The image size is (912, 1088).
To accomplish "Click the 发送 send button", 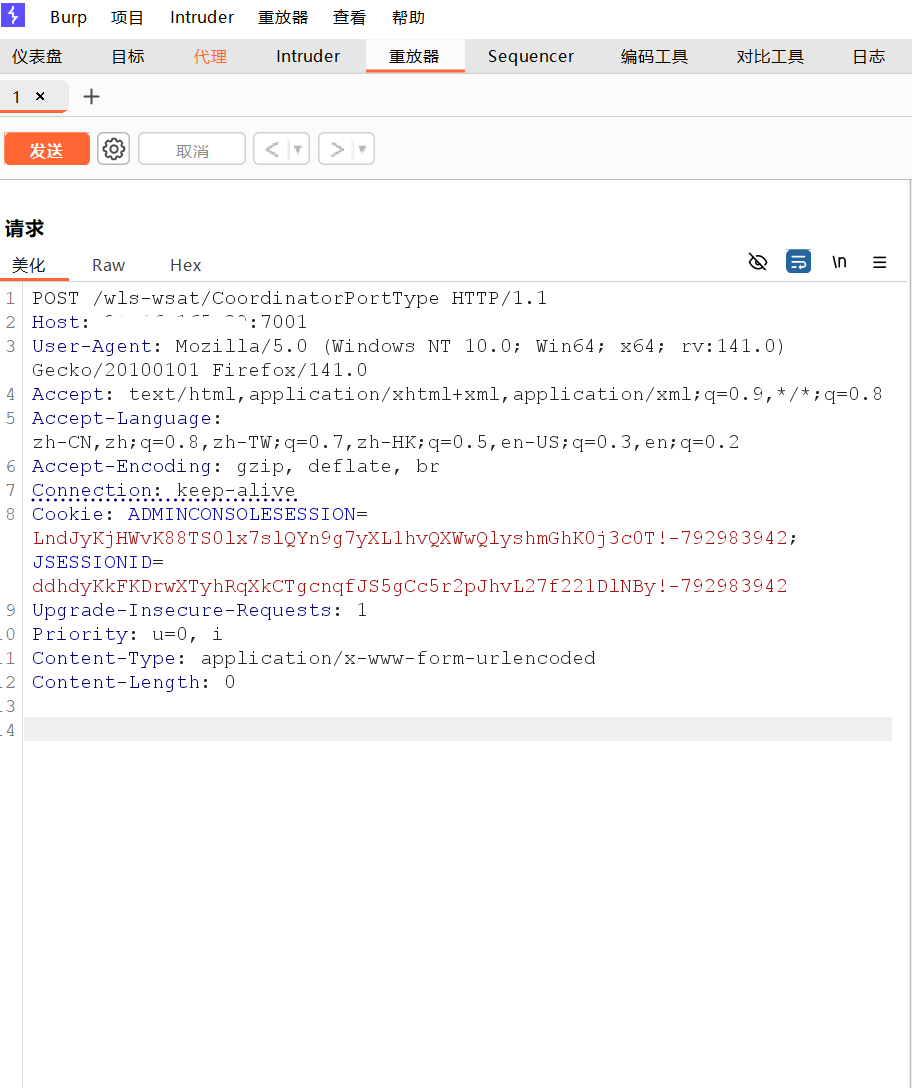I will (x=47, y=149).
